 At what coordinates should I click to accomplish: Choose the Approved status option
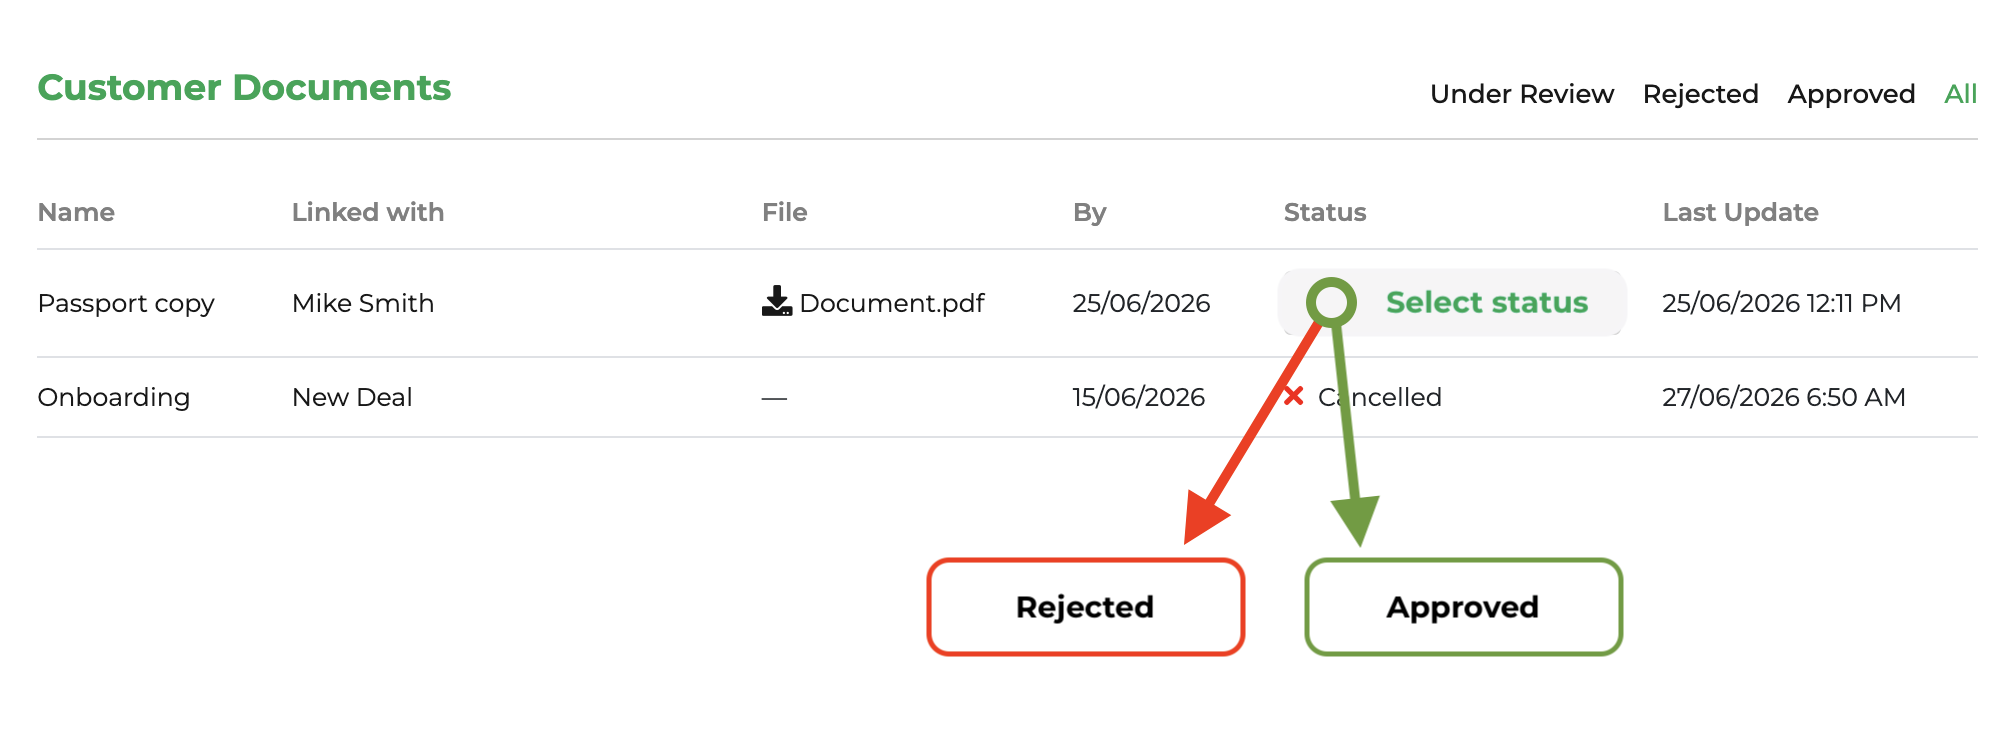point(1463,607)
